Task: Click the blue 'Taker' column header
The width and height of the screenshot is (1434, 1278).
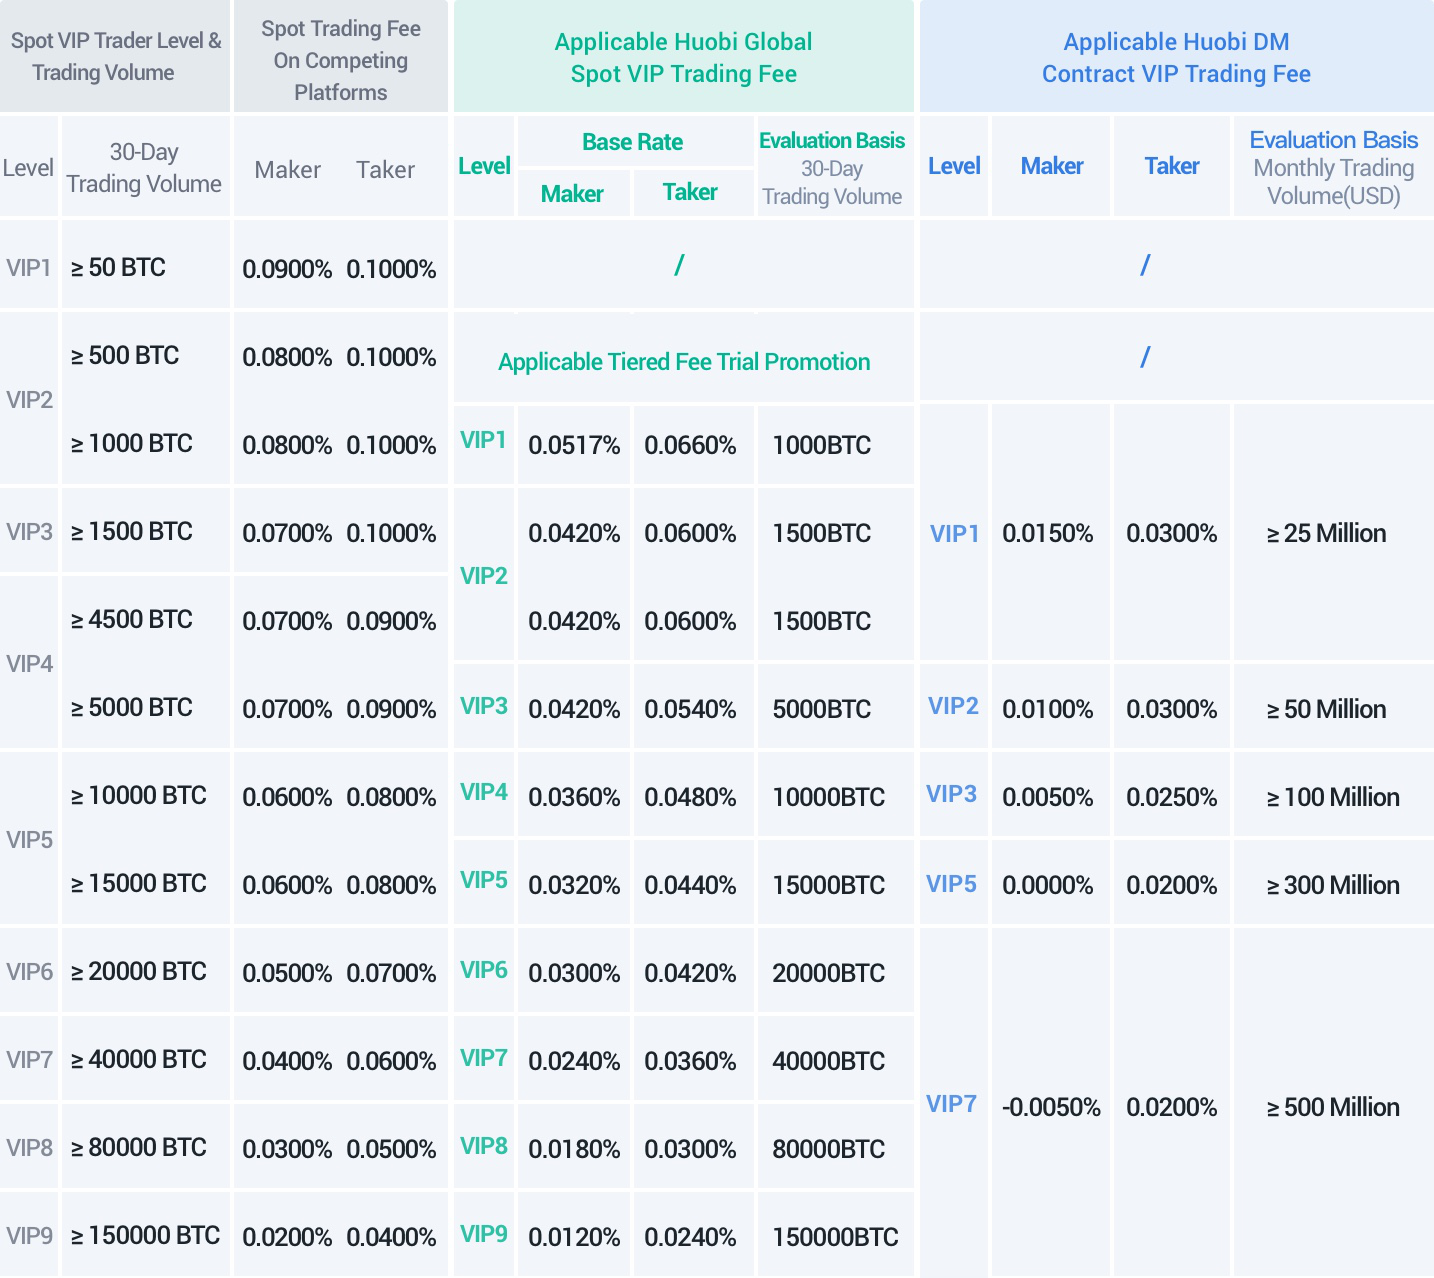Action: click(1172, 166)
